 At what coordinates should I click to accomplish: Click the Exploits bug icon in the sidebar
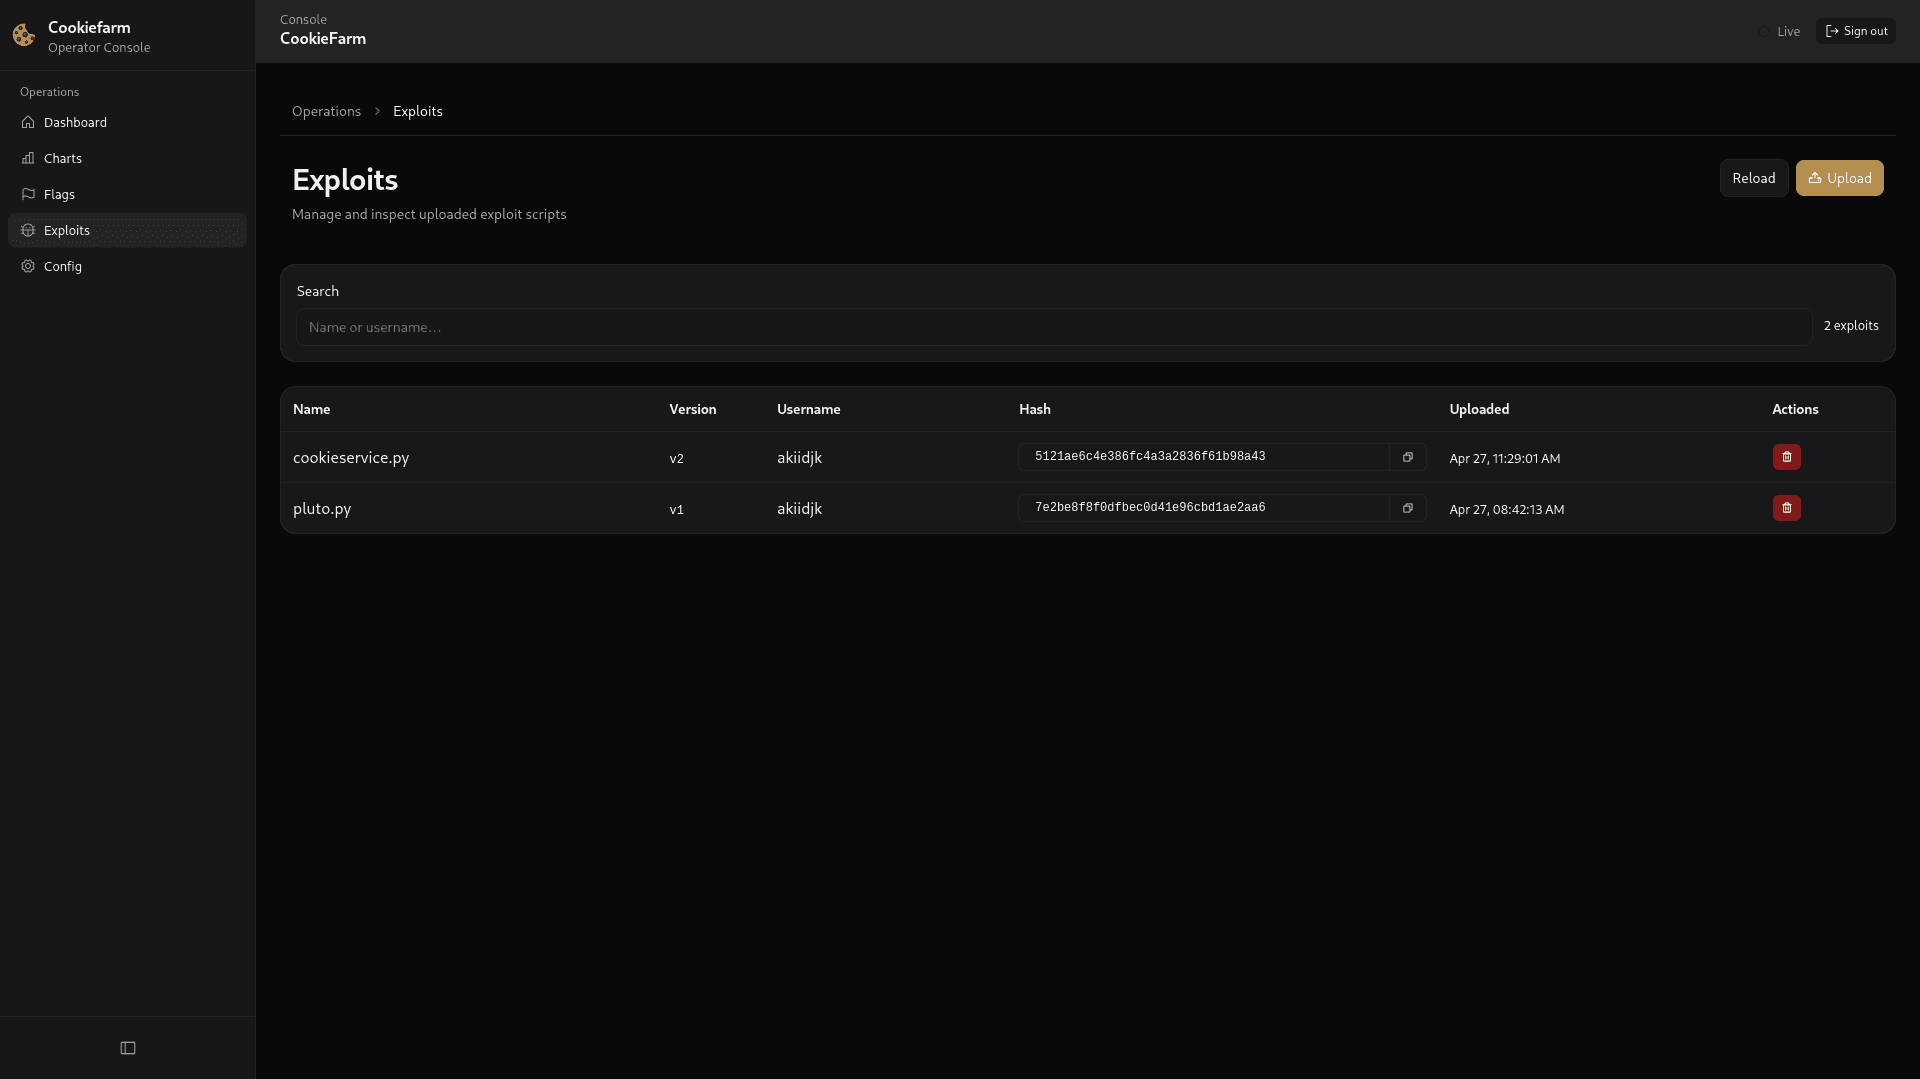28,230
